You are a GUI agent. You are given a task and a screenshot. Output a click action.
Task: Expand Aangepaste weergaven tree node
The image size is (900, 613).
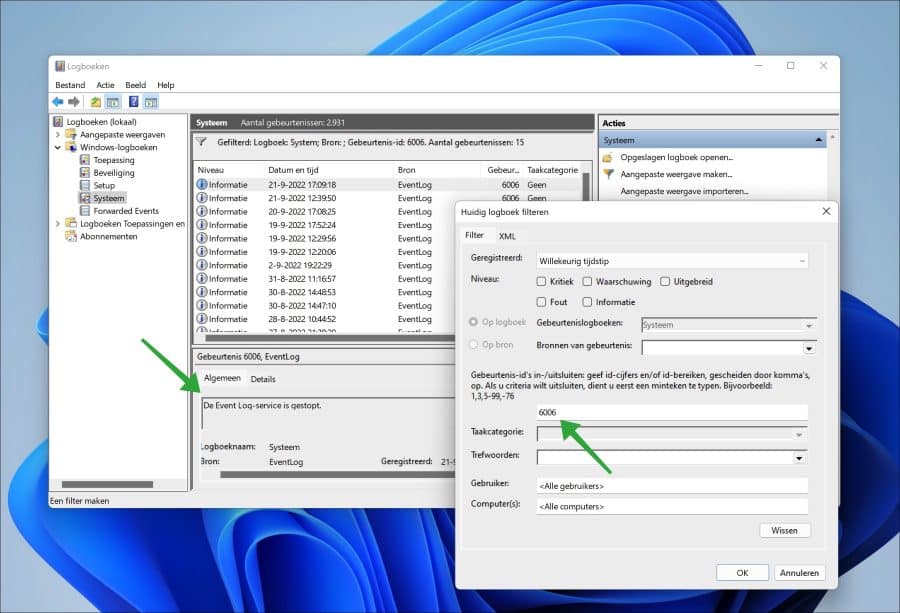(x=57, y=134)
